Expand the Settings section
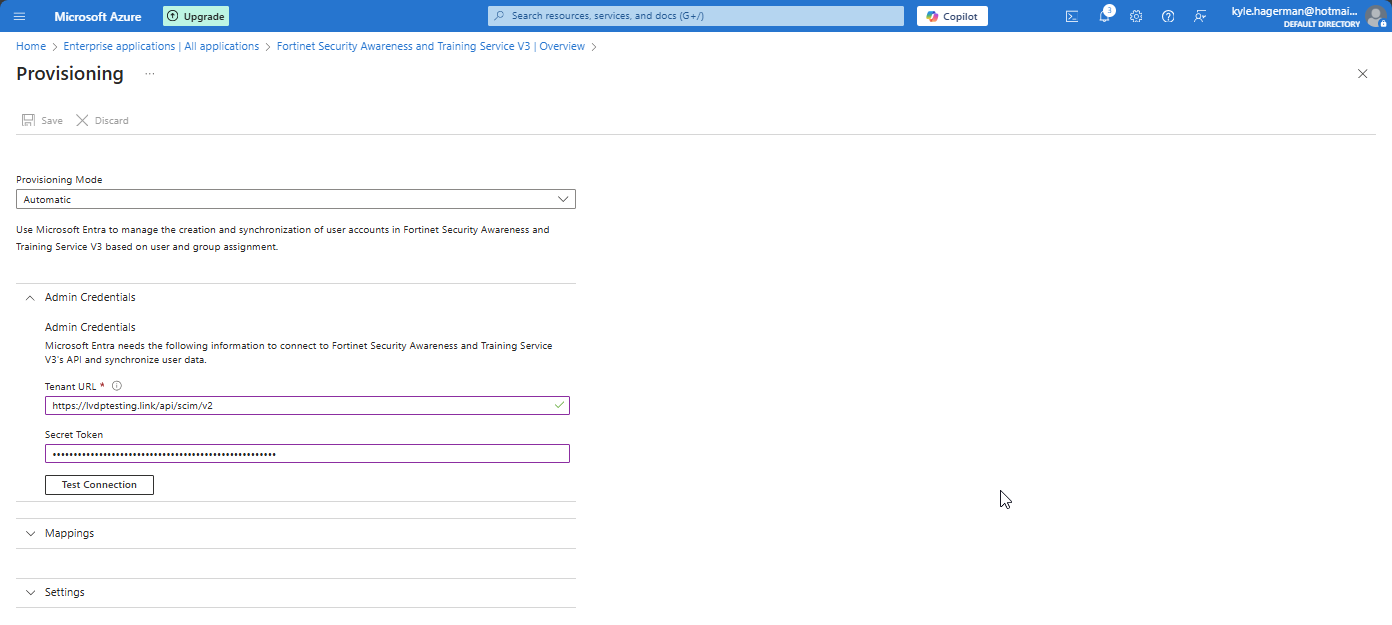The height and width of the screenshot is (625, 1392). 296,592
